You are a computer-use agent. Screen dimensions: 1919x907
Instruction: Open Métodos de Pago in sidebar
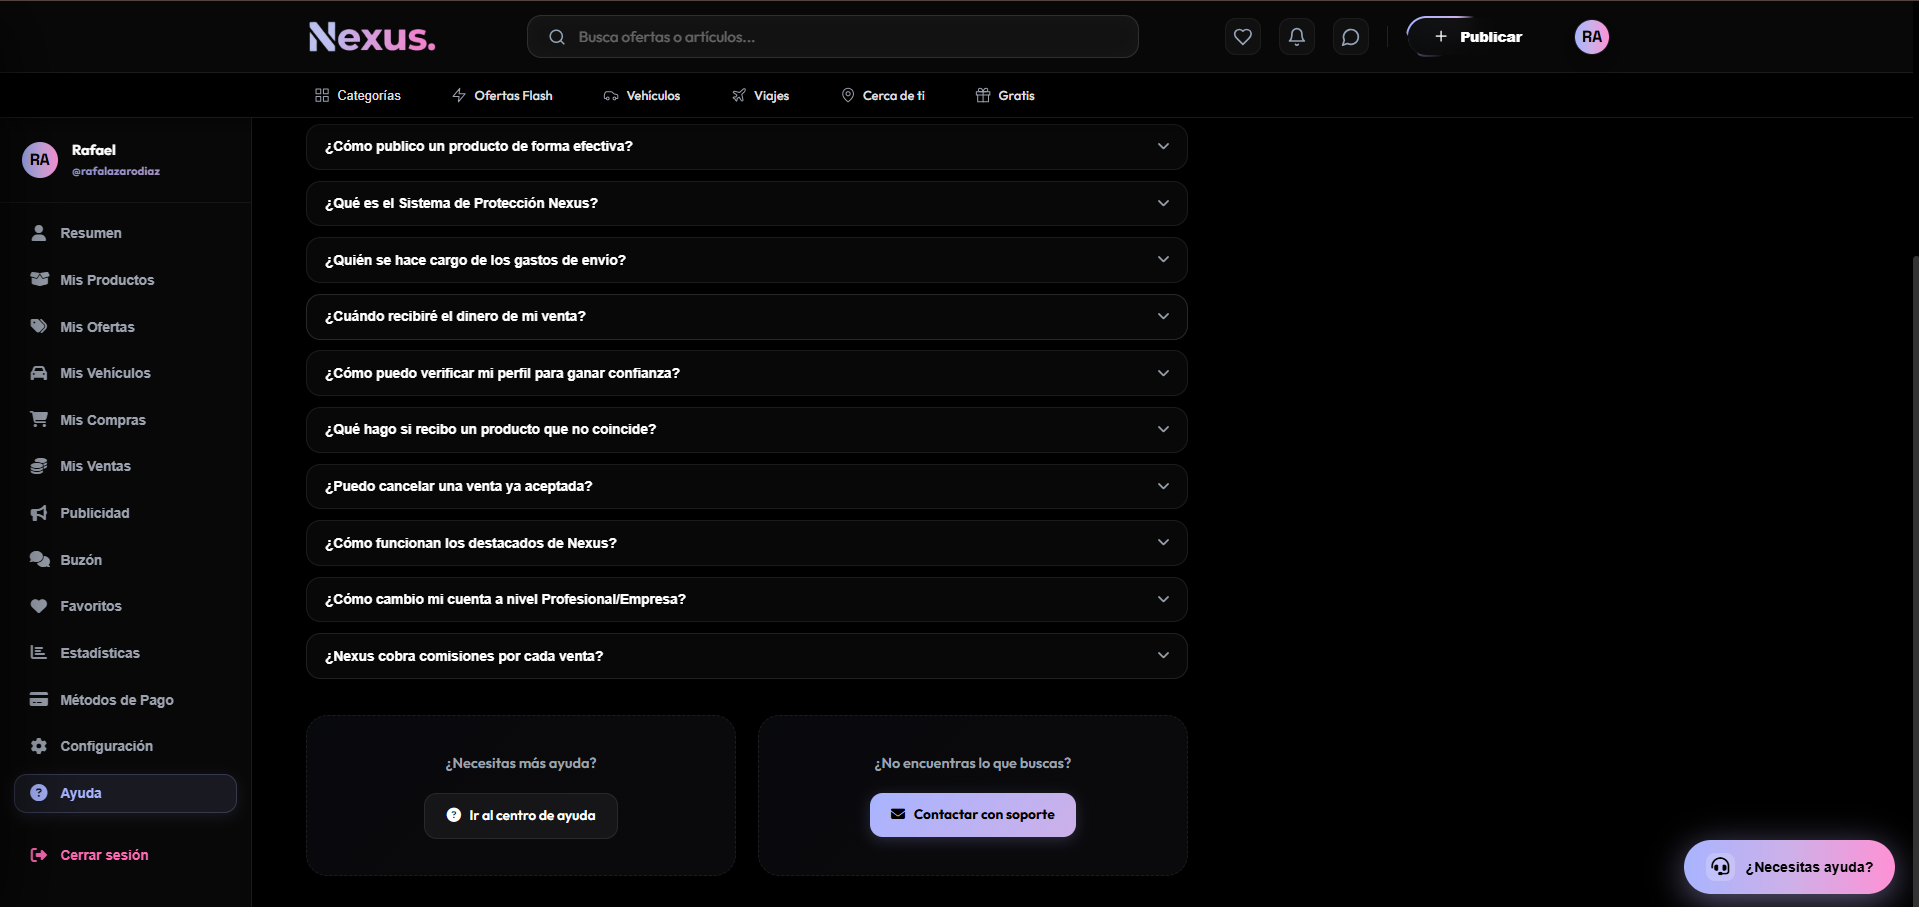coord(125,700)
